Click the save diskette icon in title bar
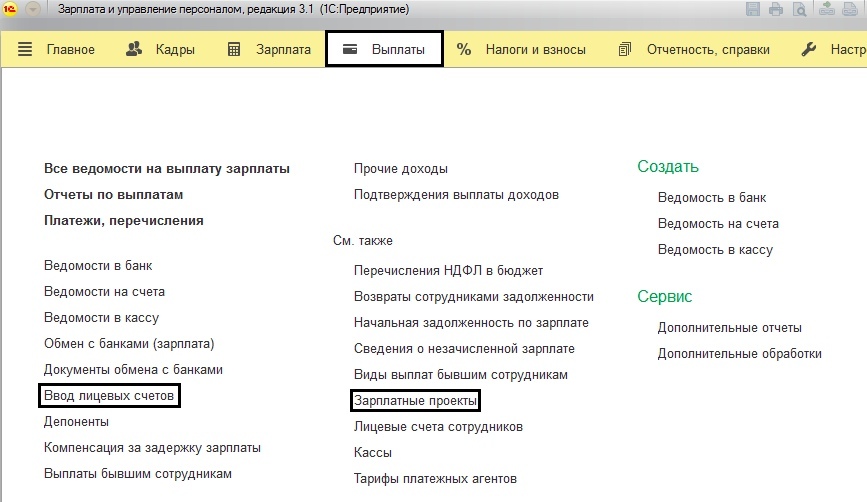The width and height of the screenshot is (867, 502). (x=754, y=10)
